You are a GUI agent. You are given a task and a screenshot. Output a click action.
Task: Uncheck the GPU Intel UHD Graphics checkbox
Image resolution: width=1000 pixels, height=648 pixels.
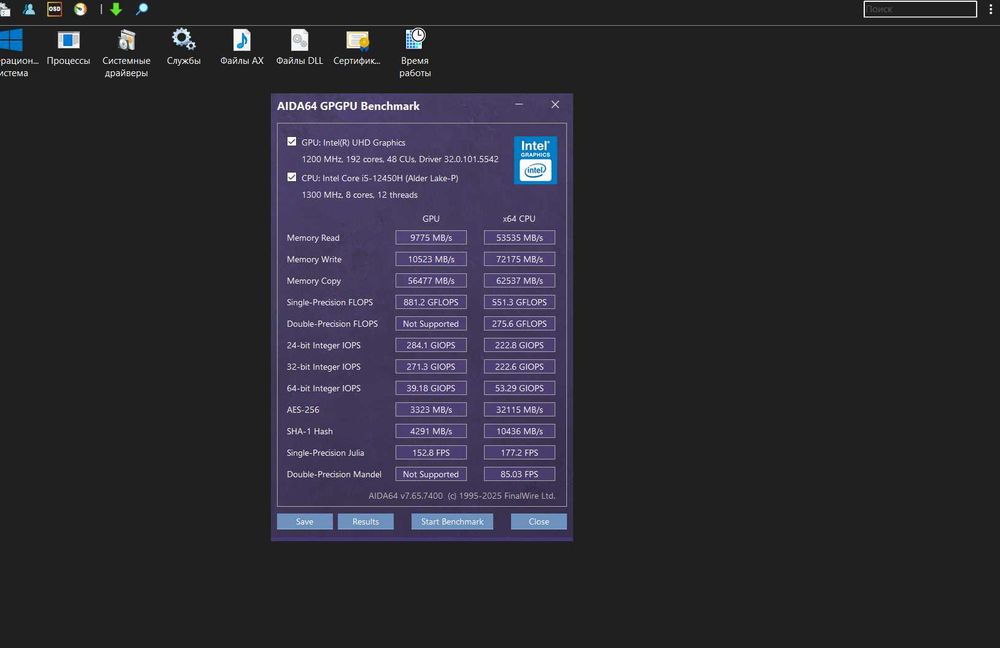tap(291, 142)
